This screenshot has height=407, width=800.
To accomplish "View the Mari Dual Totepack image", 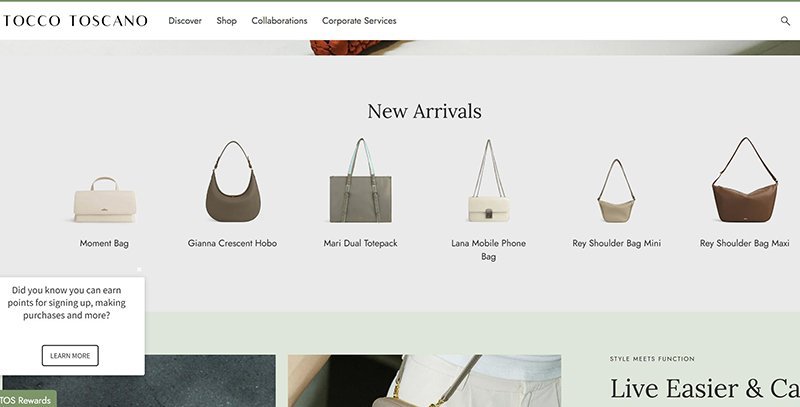I will click(361, 181).
